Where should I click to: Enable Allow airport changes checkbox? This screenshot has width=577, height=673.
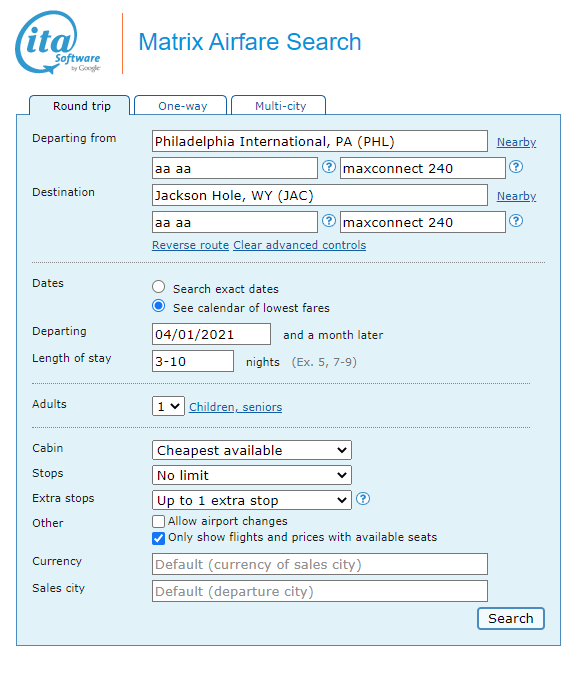[x=158, y=521]
